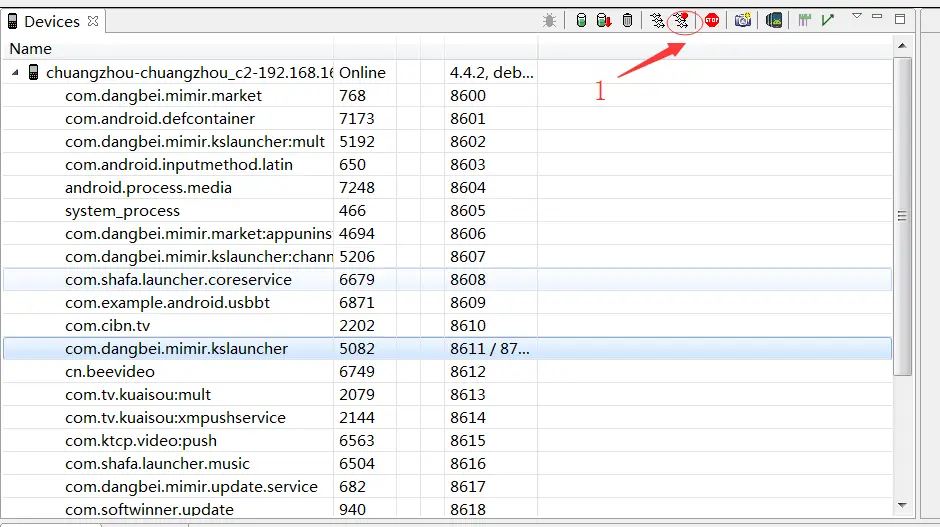Click PID value 5192
This screenshot has width=940, height=527.
(x=357, y=141)
